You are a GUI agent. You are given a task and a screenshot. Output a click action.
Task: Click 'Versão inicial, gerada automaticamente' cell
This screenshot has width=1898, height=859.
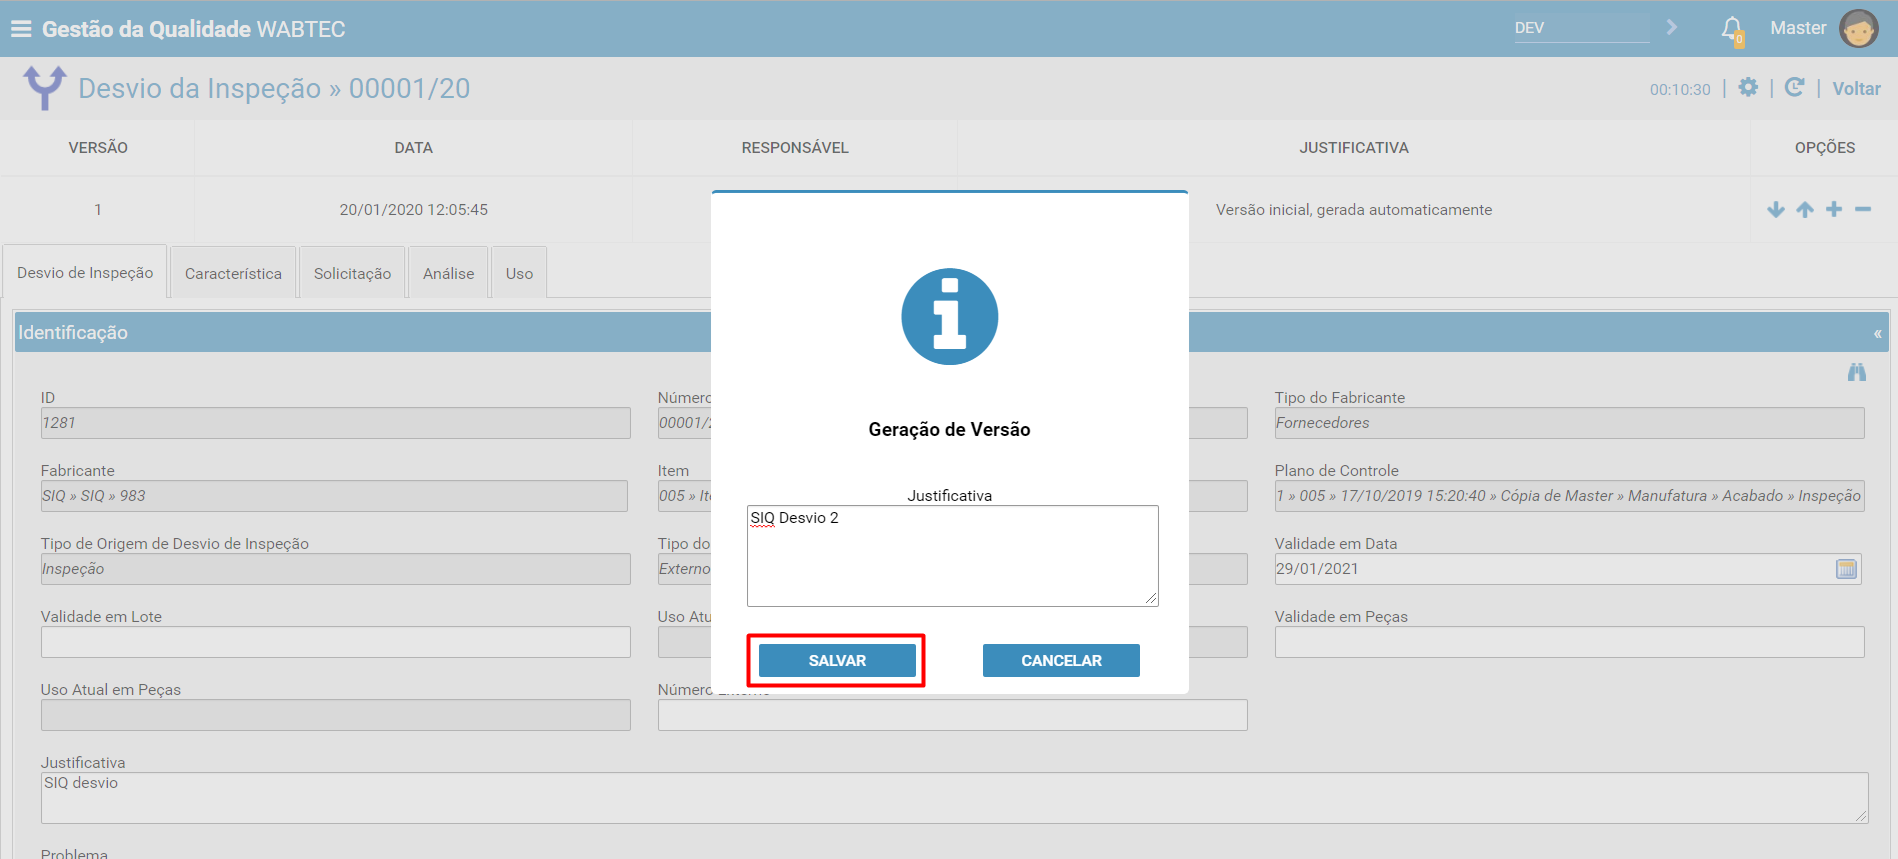pos(1354,209)
